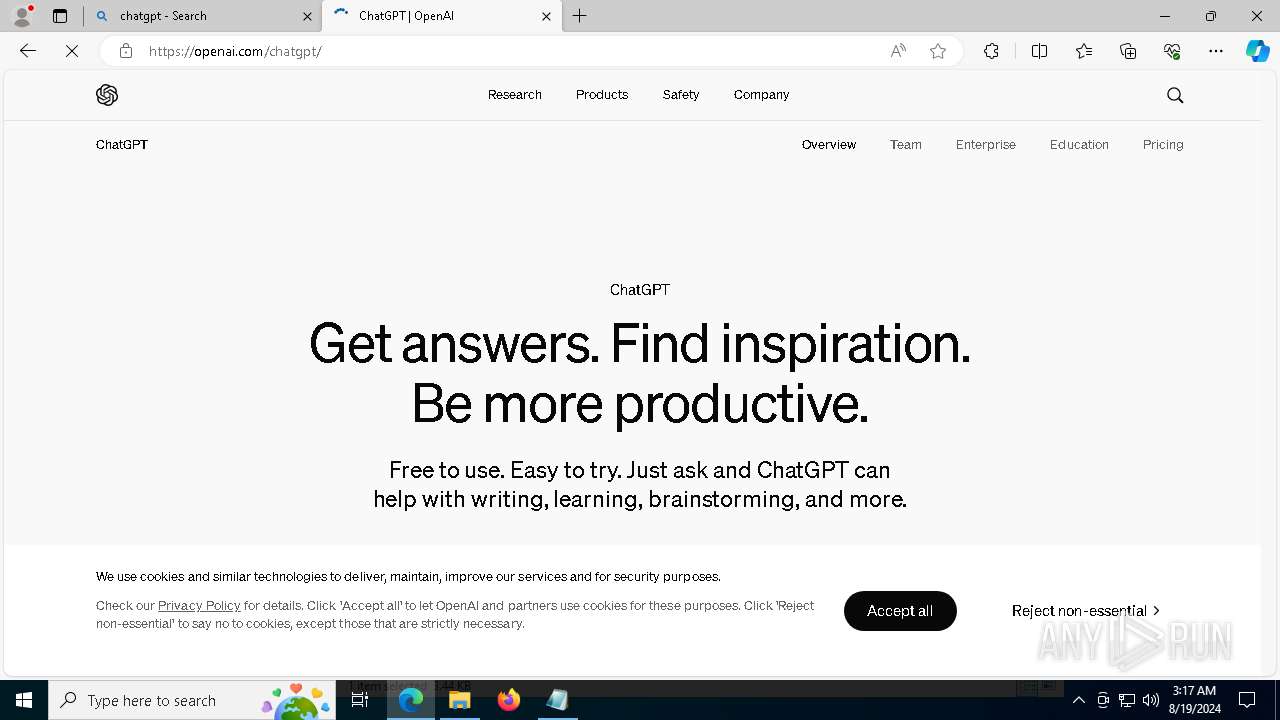Open clock and date in taskbar

coord(1194,700)
